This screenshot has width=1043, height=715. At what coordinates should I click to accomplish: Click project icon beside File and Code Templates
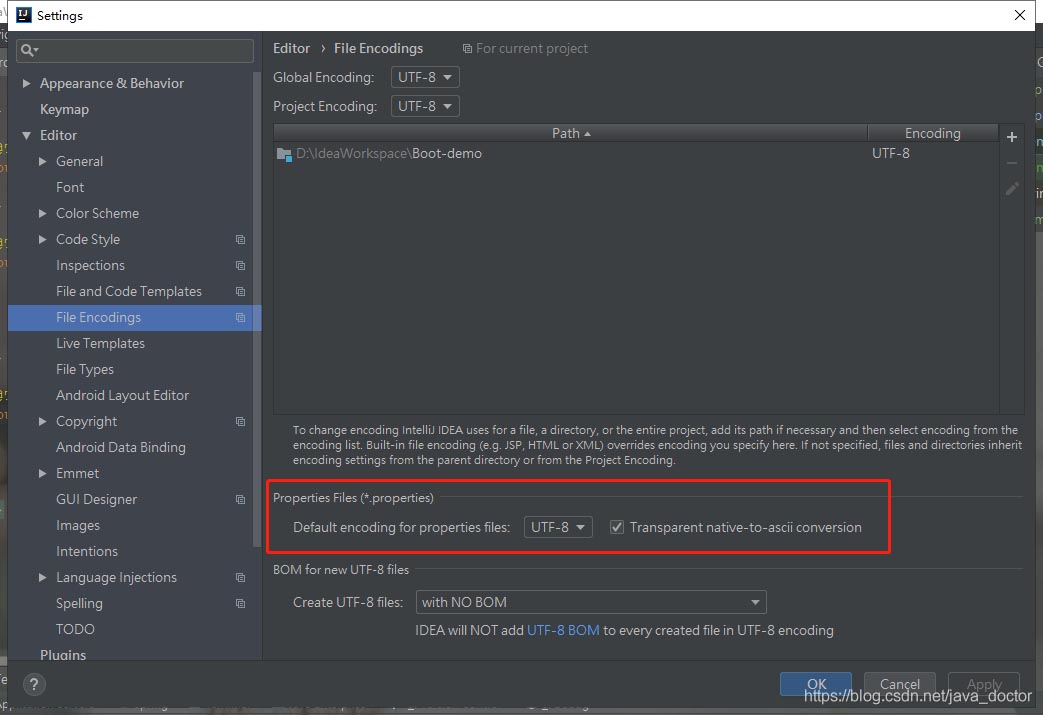(240, 291)
